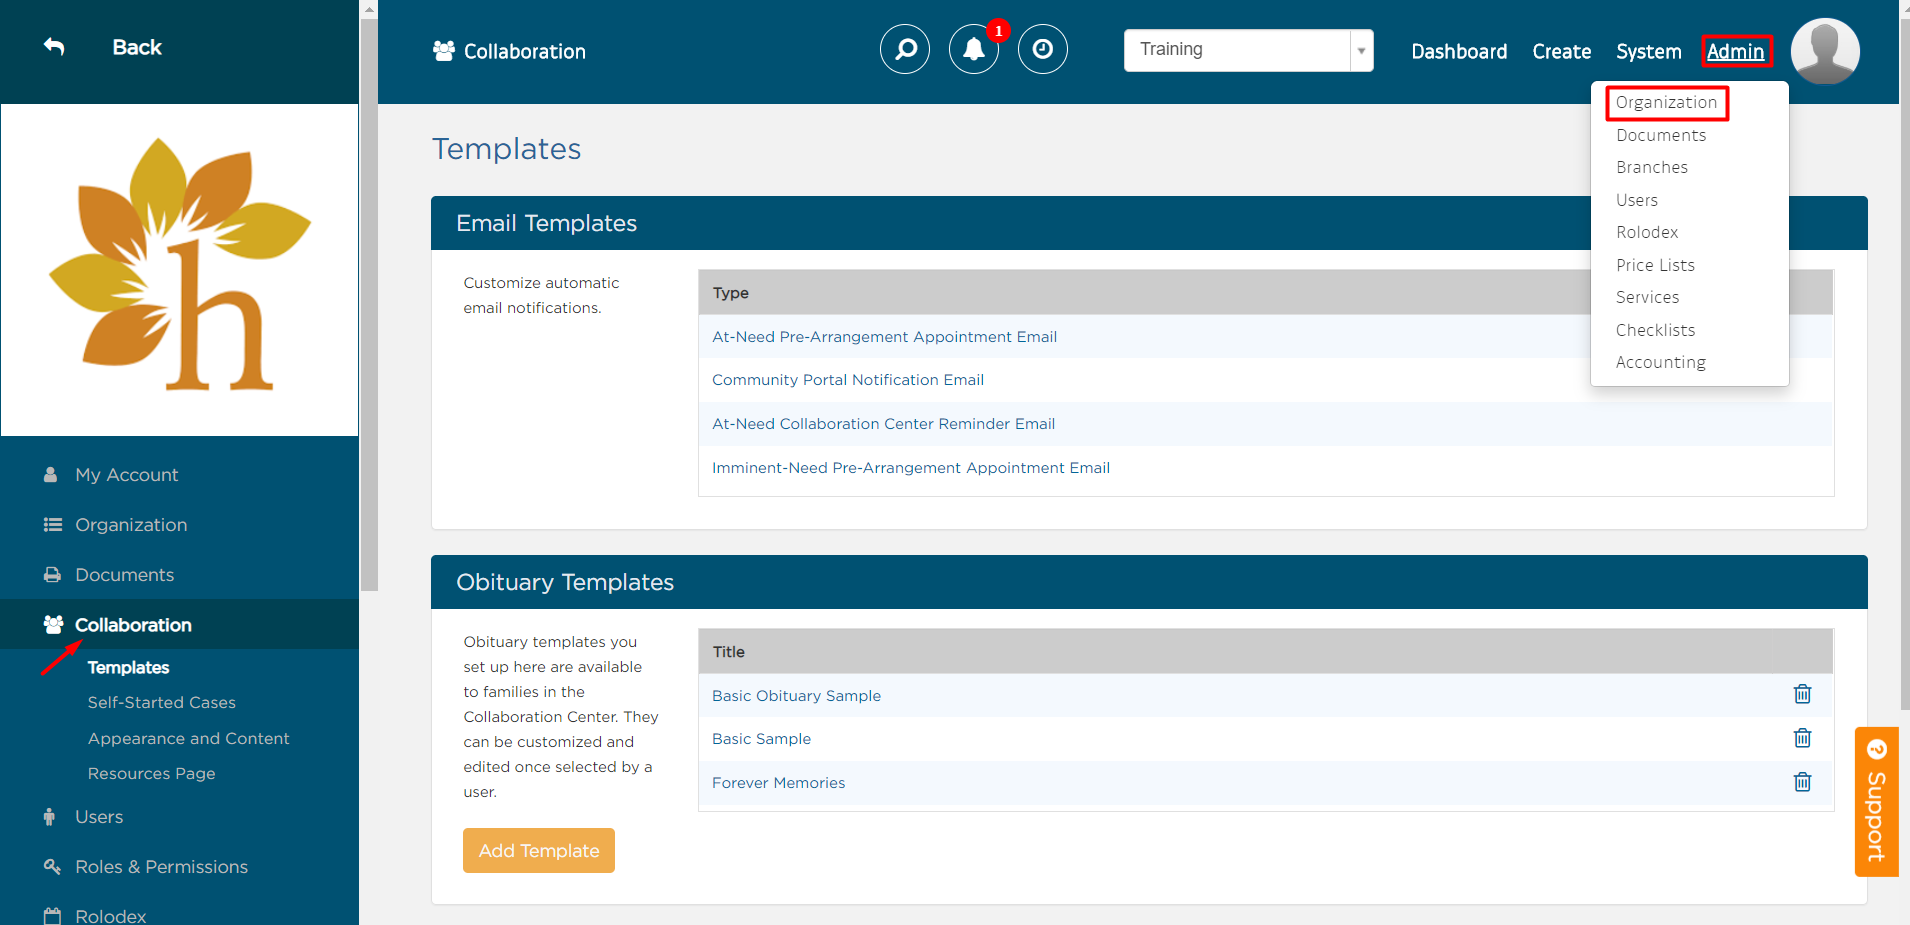Click the Users figure icon in sidebar
This screenshot has width=1910, height=925.
pyautogui.click(x=49, y=817)
